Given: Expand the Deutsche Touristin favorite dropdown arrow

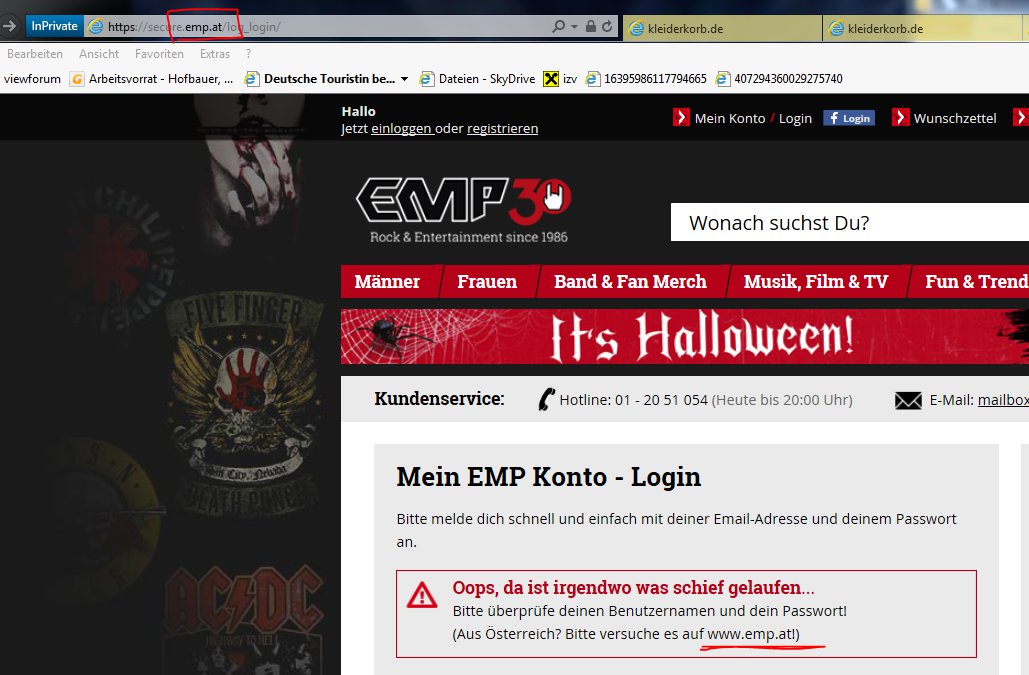Looking at the screenshot, I should tap(404, 79).
